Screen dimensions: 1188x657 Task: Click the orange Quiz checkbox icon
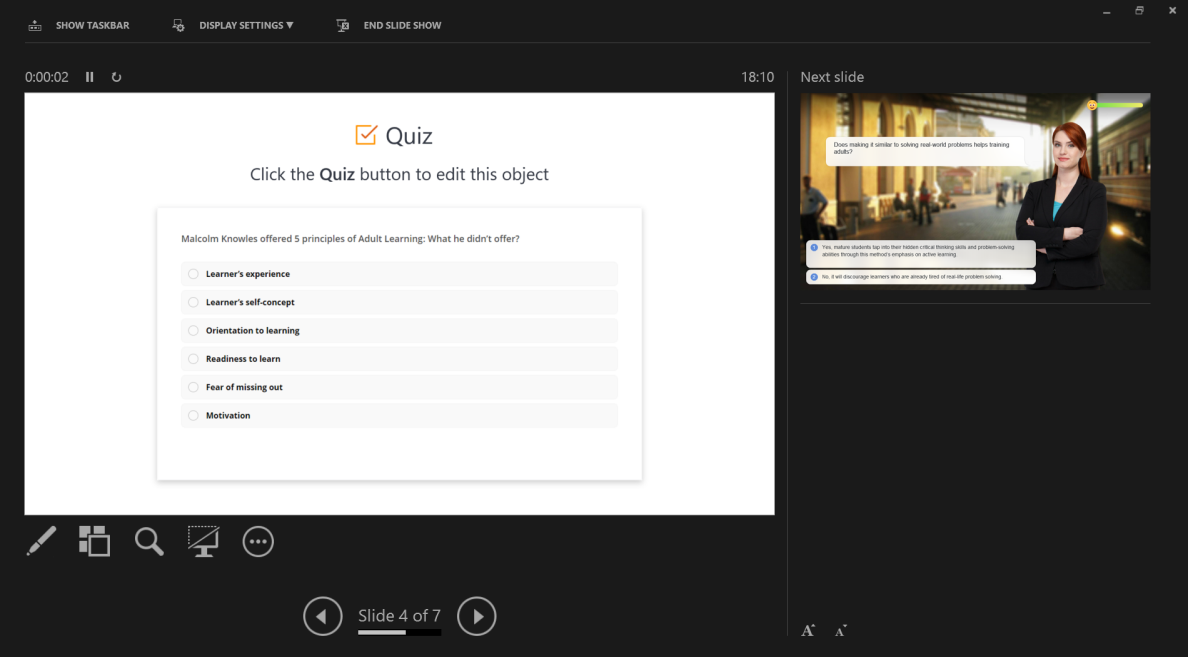[366, 135]
